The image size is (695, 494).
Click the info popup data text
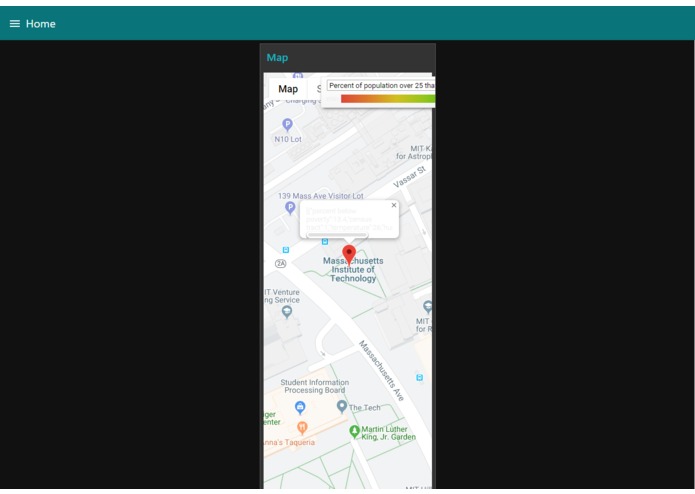[349, 219]
